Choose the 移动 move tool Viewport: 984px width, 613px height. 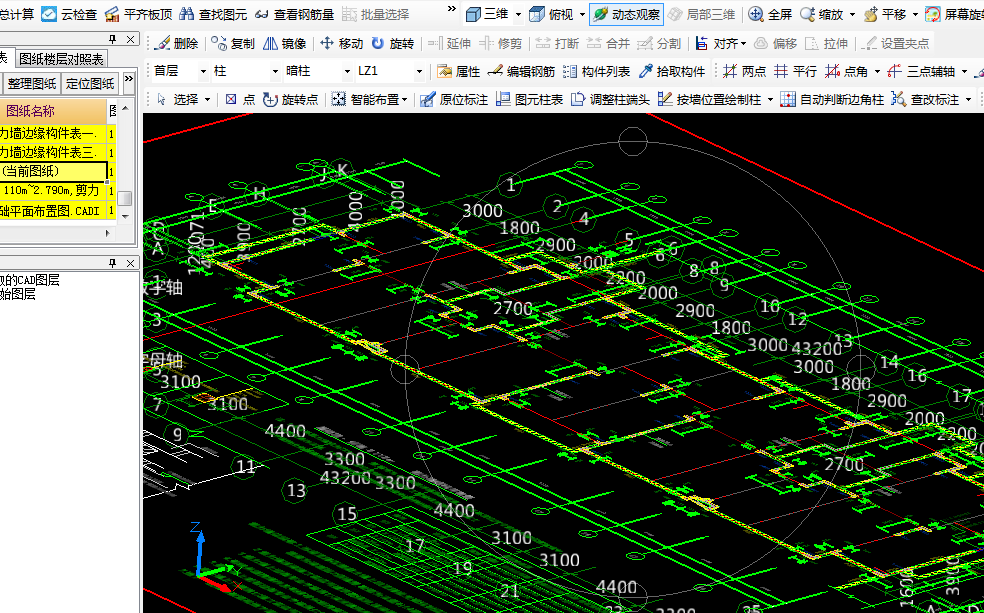coord(341,43)
